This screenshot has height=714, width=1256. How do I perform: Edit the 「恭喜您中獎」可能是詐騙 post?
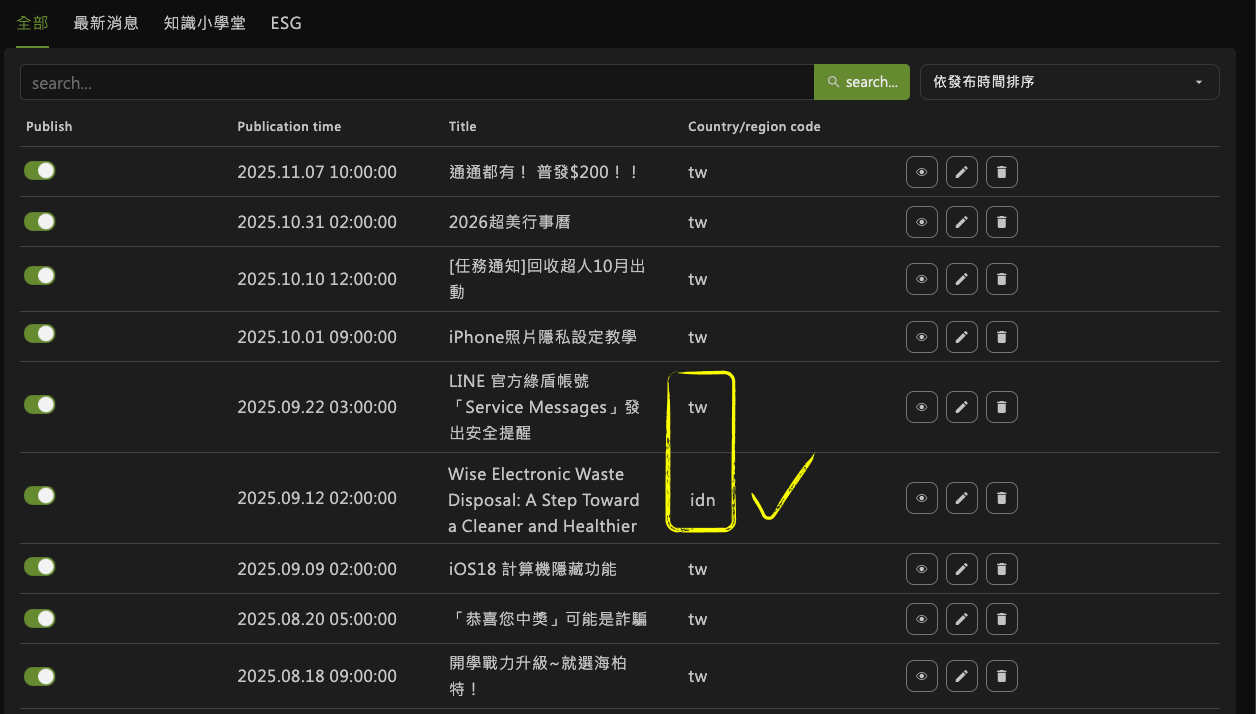coord(962,619)
